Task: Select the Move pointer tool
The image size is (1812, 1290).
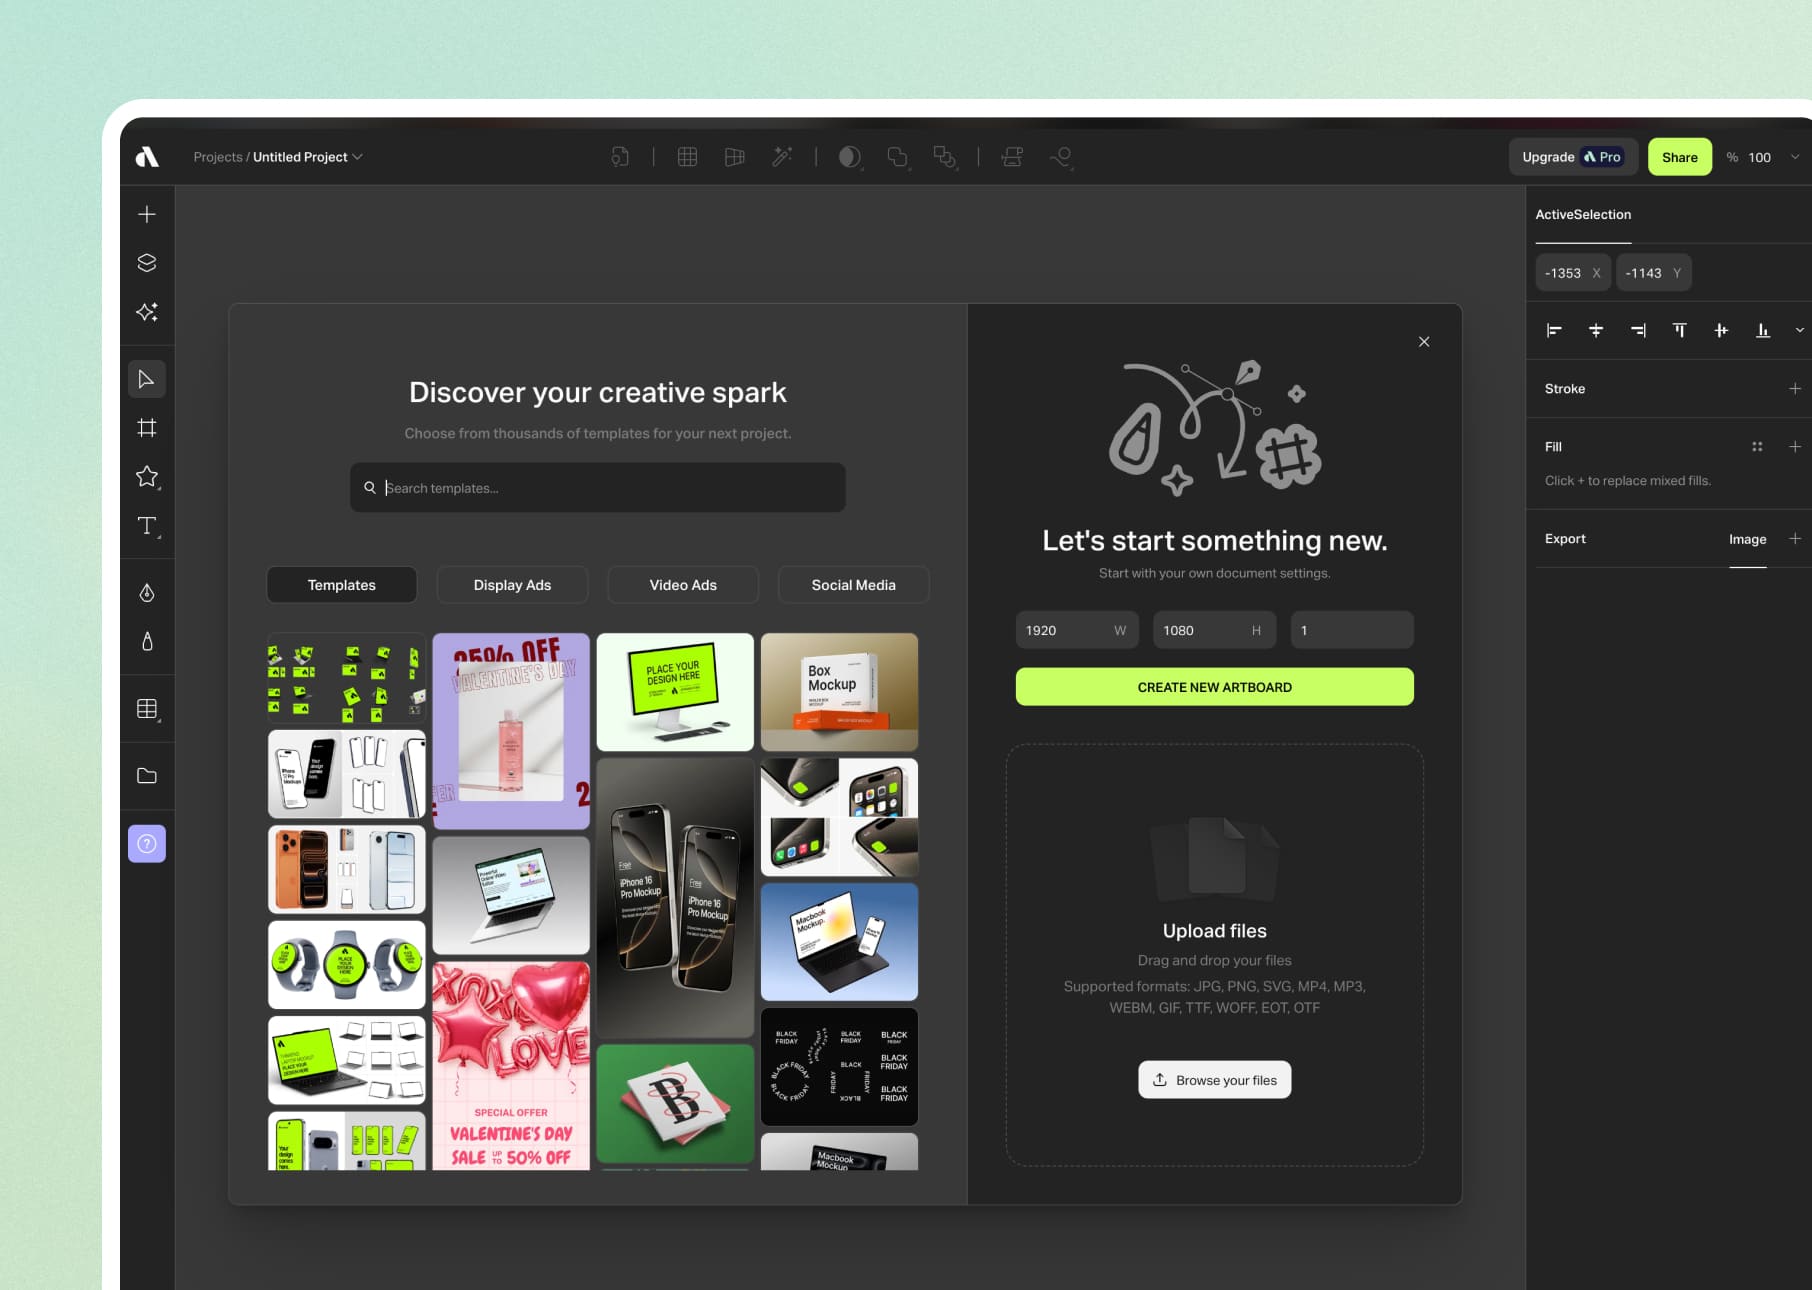Action: pos(147,379)
